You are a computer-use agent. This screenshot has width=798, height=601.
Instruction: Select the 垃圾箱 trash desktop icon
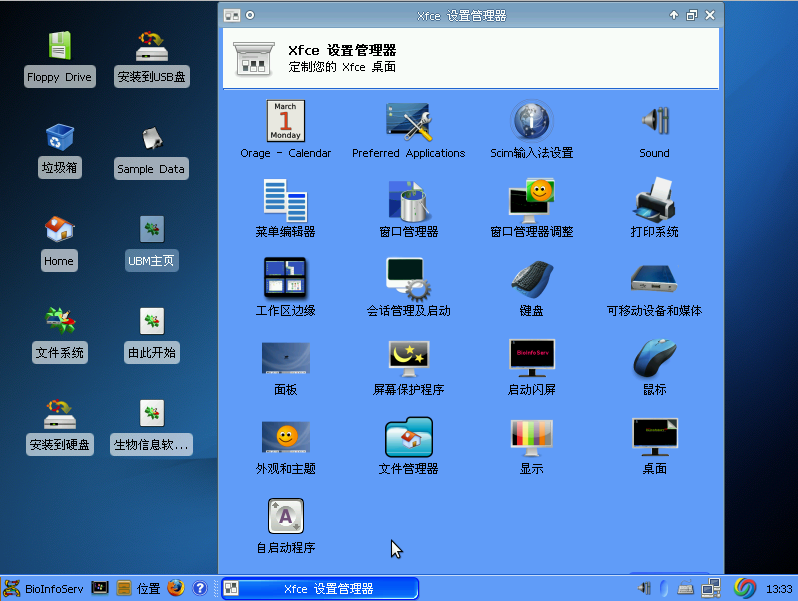click(x=60, y=151)
